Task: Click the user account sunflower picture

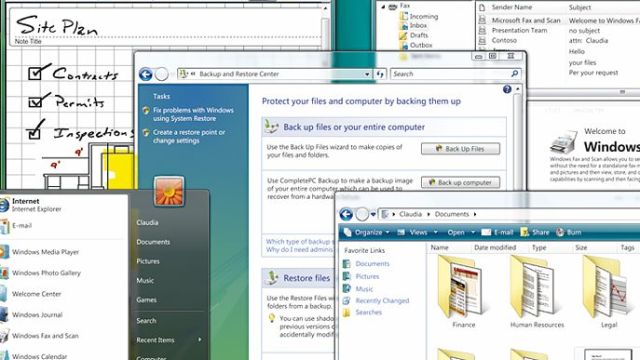Action: pyautogui.click(x=169, y=191)
